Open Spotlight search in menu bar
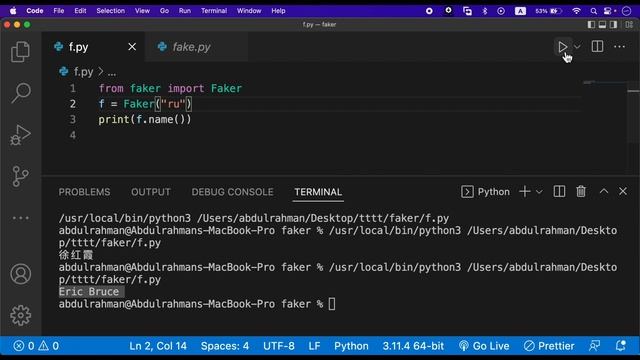Image resolution: width=640 pixels, height=360 pixels. click(x=594, y=11)
